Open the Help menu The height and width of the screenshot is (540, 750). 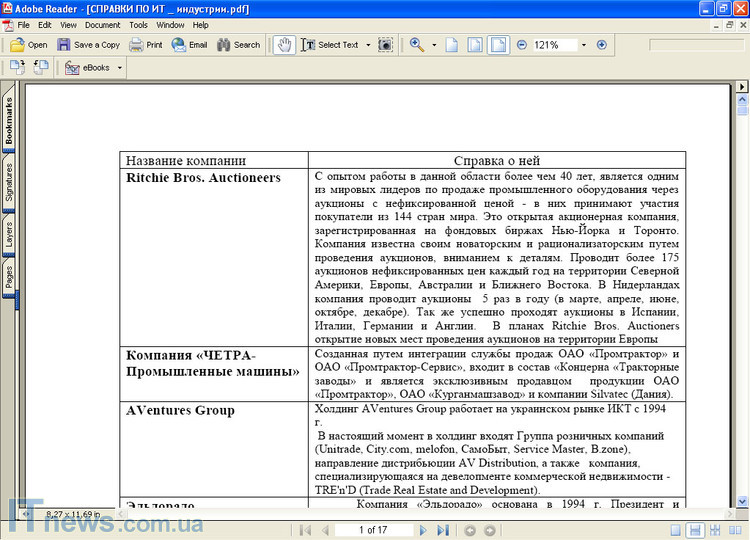200,25
